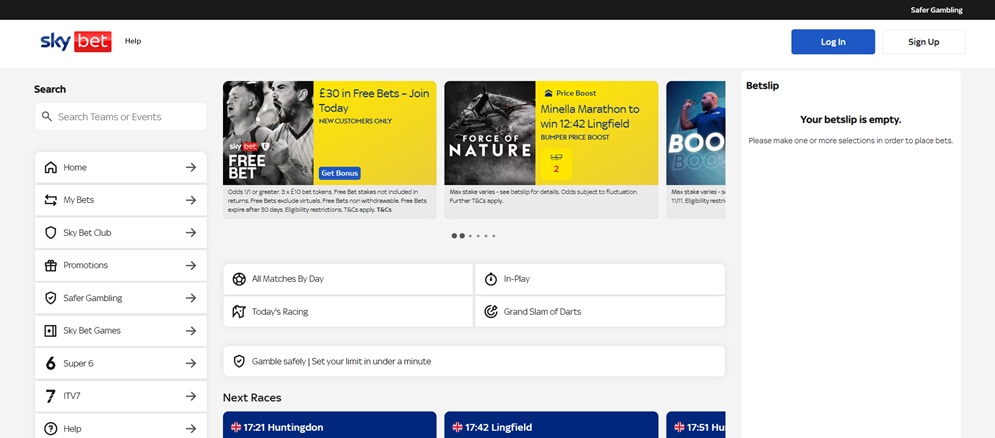
Task: Open Sky Bet Games via its arrow
Action: (x=190, y=331)
